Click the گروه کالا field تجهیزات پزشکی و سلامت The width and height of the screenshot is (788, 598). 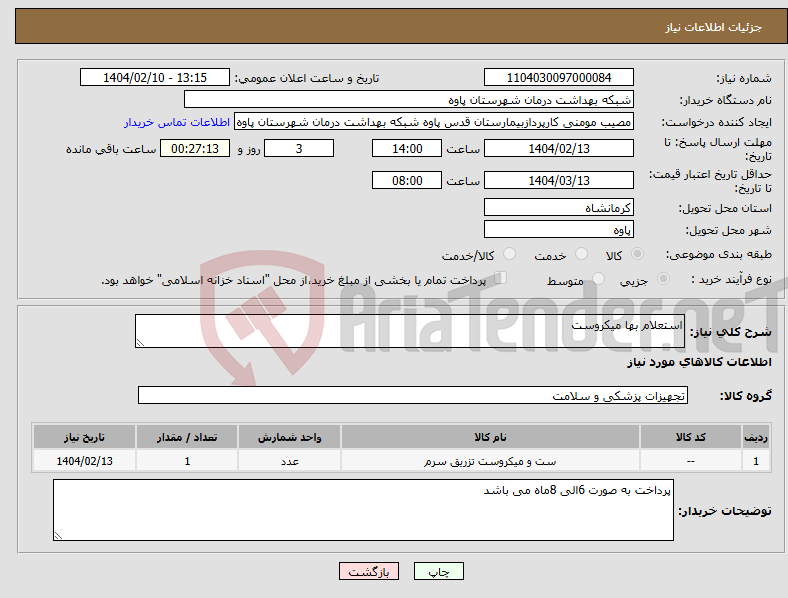click(x=413, y=395)
